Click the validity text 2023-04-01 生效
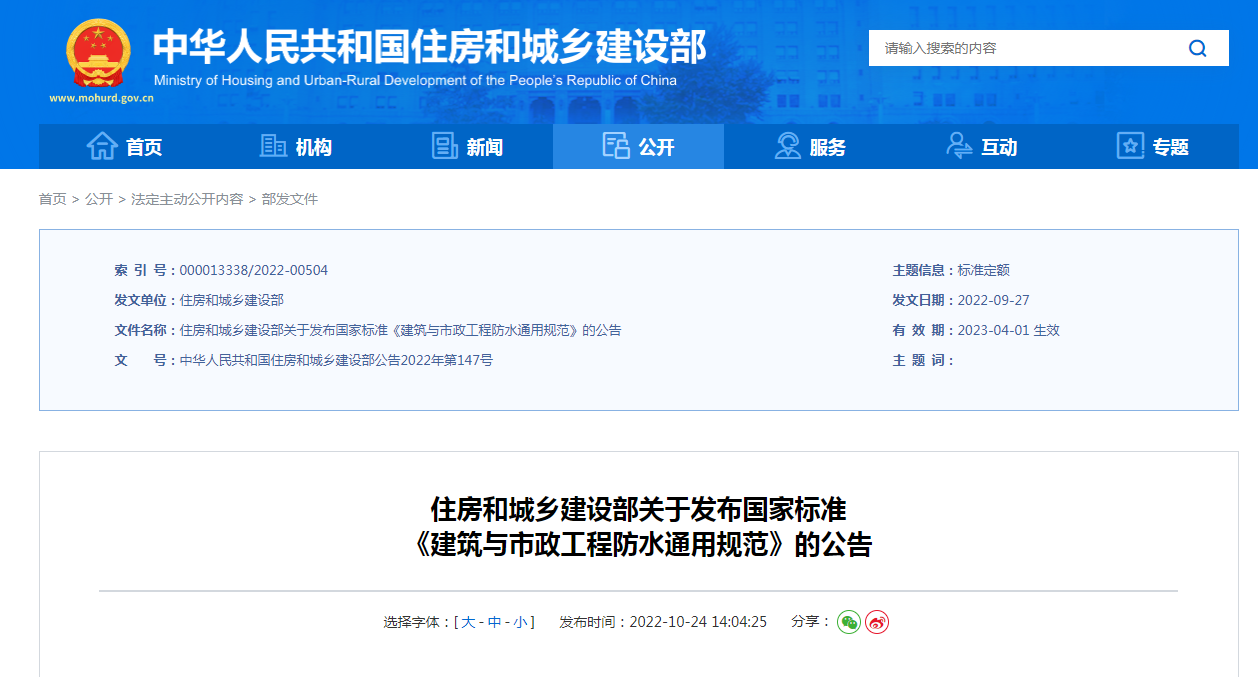Image resolution: width=1258 pixels, height=677 pixels. tap(1009, 330)
